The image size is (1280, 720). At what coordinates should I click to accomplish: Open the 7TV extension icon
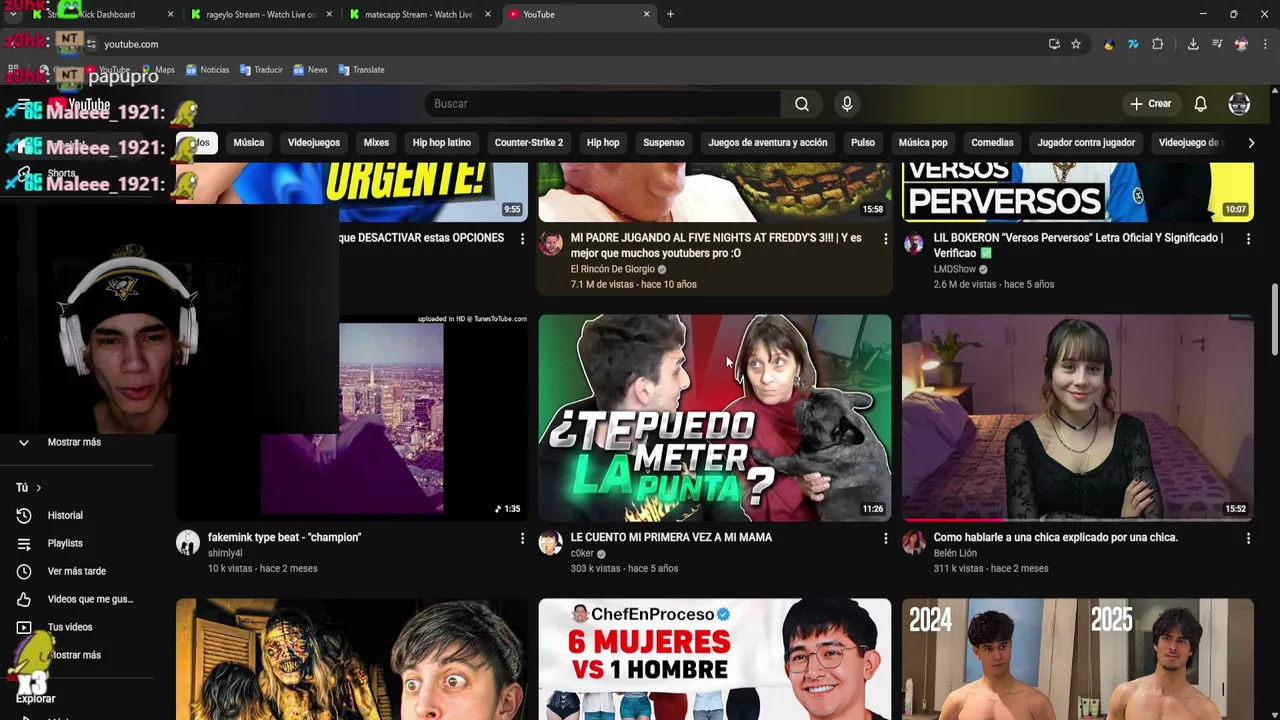1133,44
